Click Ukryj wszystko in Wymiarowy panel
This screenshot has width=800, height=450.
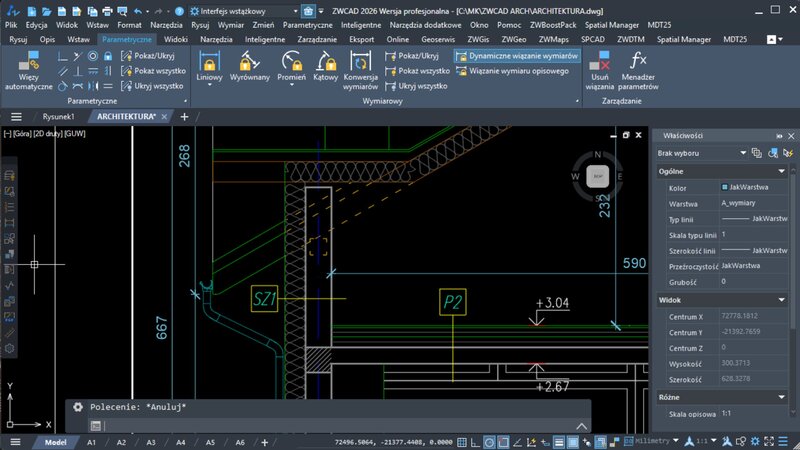click(x=417, y=86)
